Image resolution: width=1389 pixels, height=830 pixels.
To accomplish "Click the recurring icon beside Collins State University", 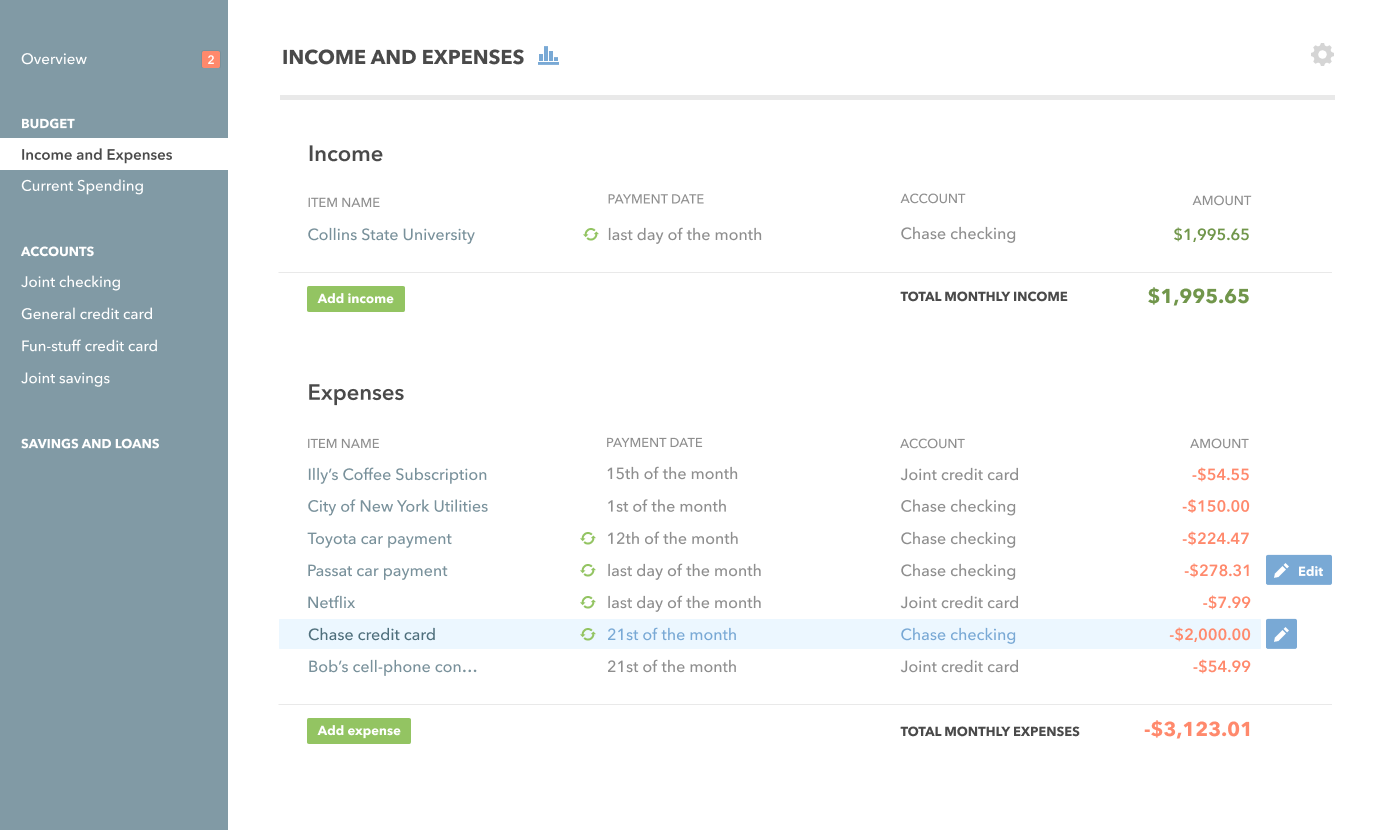I will point(590,234).
